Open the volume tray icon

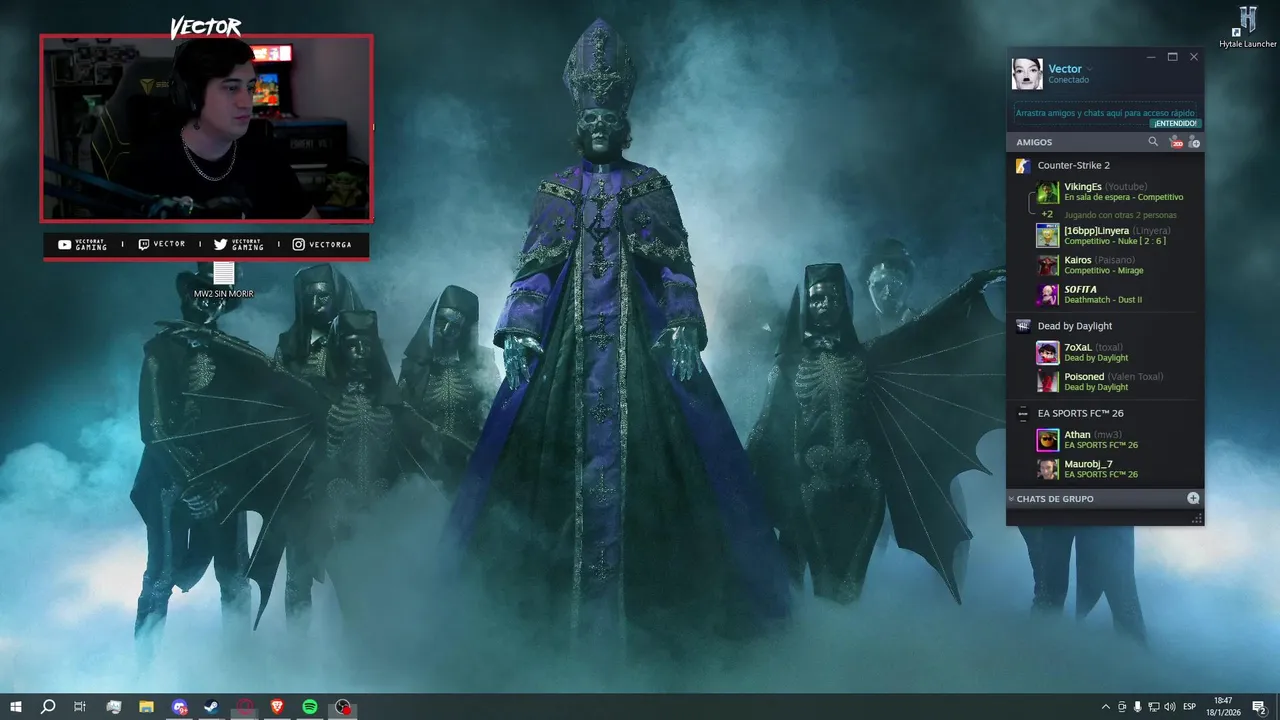tap(1170, 707)
